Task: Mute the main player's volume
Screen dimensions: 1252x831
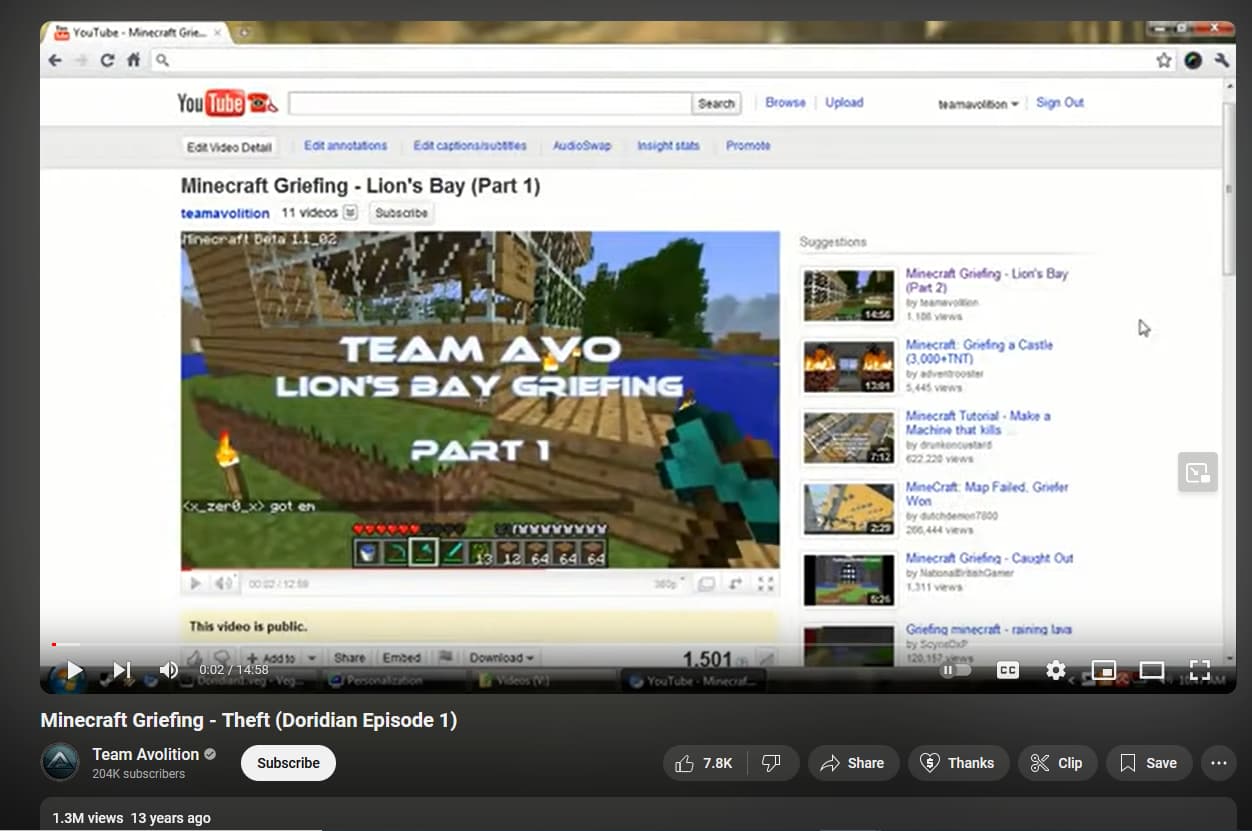Action: pos(169,670)
